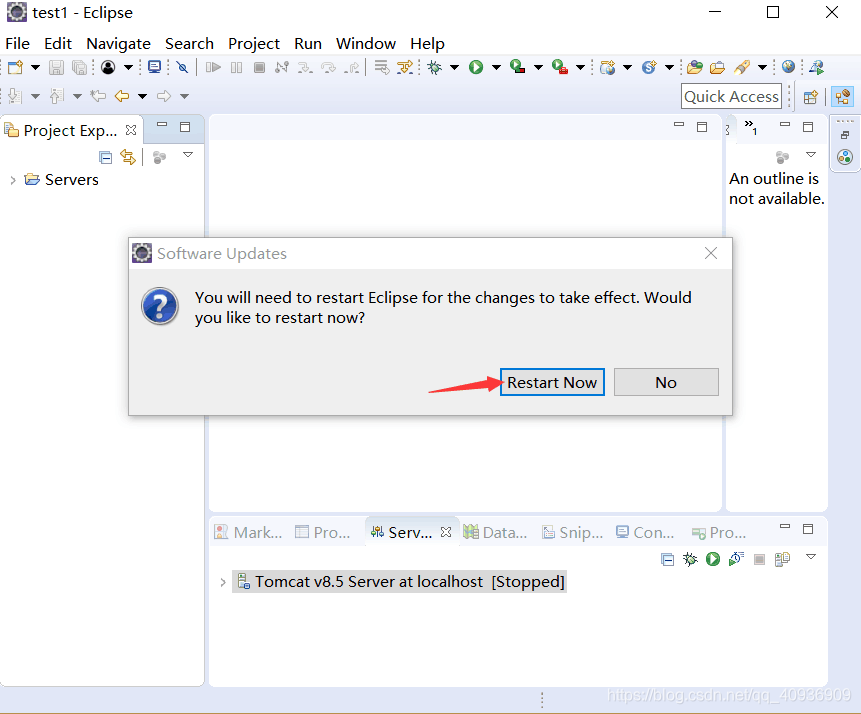Viewport: 861px width, 714px height.
Task: Click the Coverage run icon
Action: point(517,67)
